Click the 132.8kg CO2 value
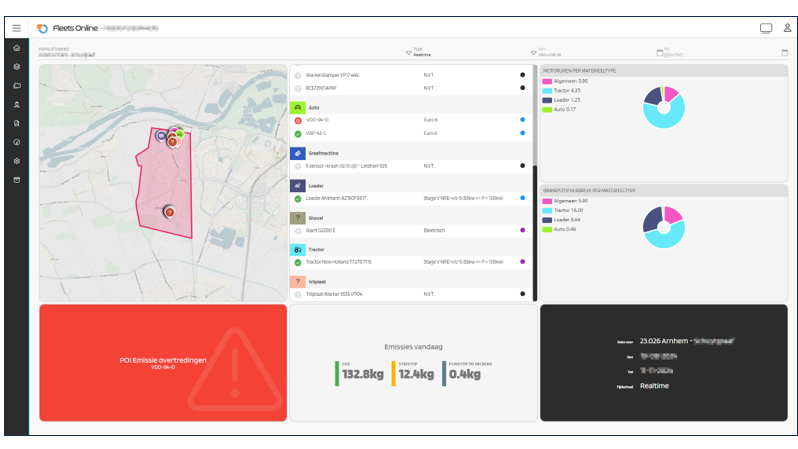The image size is (798, 449). 362,374
